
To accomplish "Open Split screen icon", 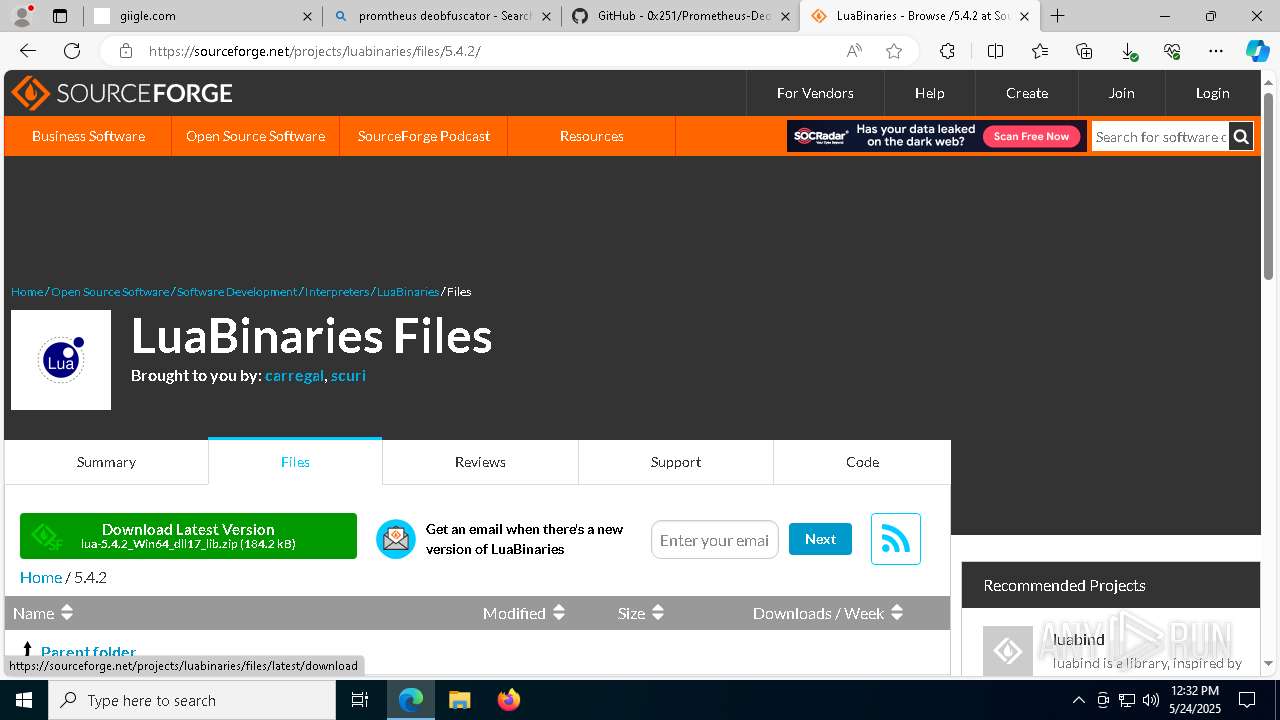I will click(995, 51).
